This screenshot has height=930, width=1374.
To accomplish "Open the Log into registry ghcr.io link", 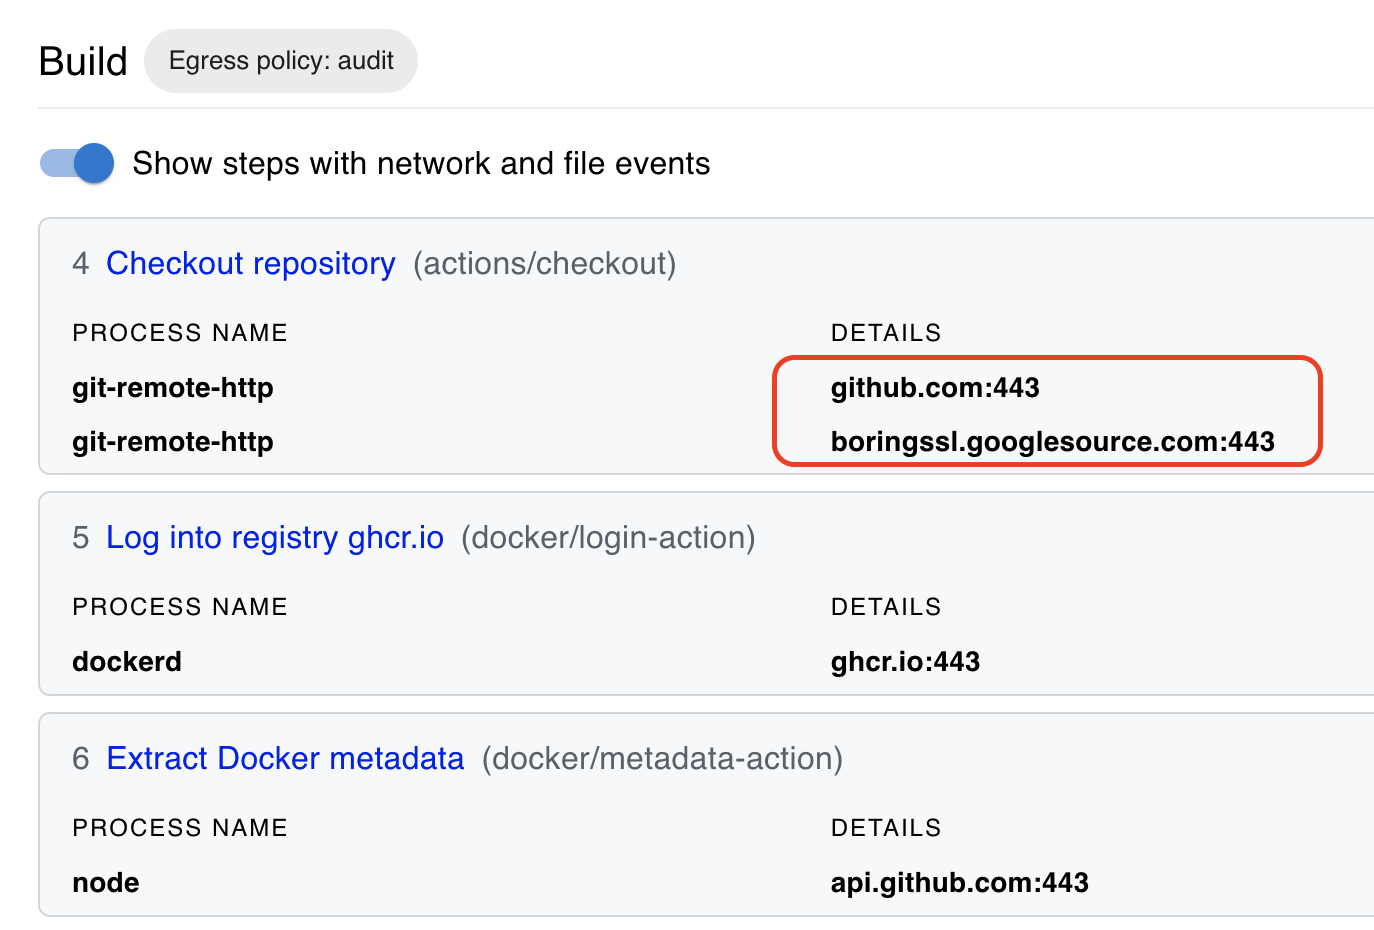I will click(x=274, y=537).
